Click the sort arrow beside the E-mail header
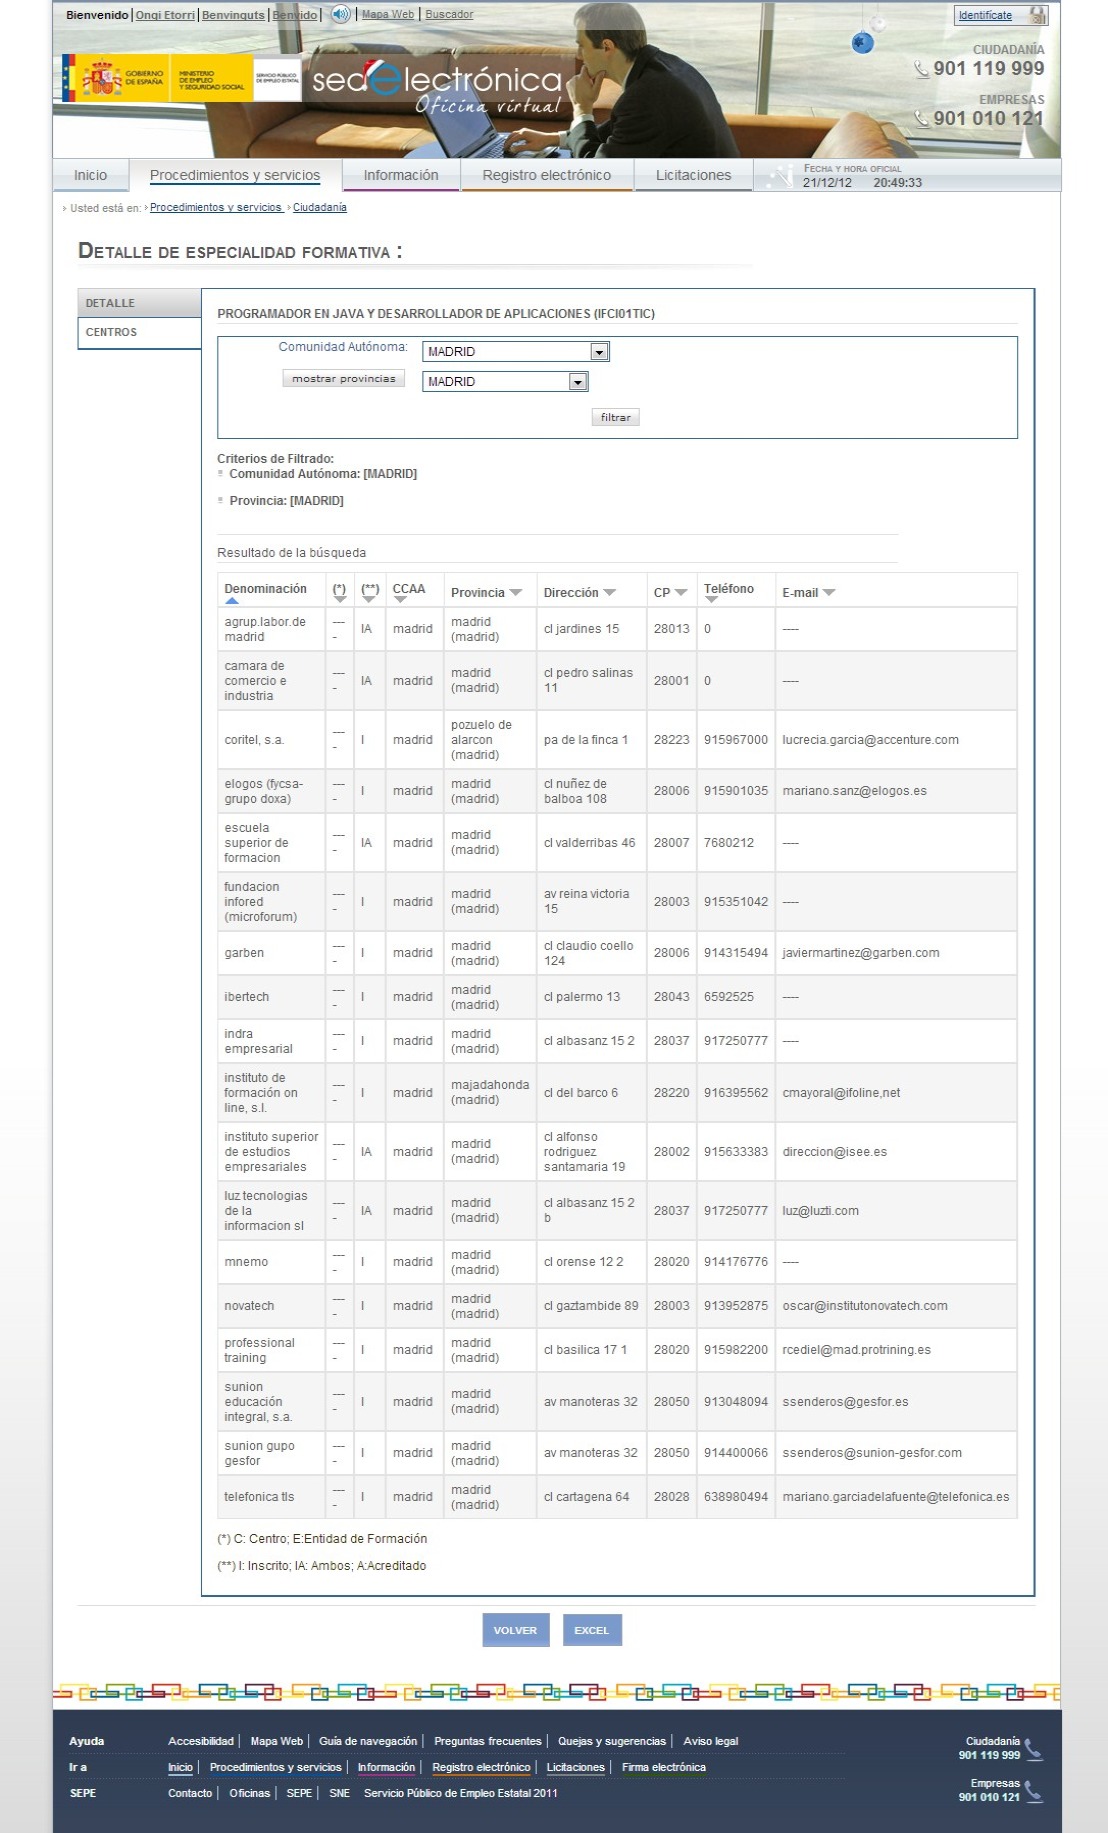 pyautogui.click(x=829, y=593)
